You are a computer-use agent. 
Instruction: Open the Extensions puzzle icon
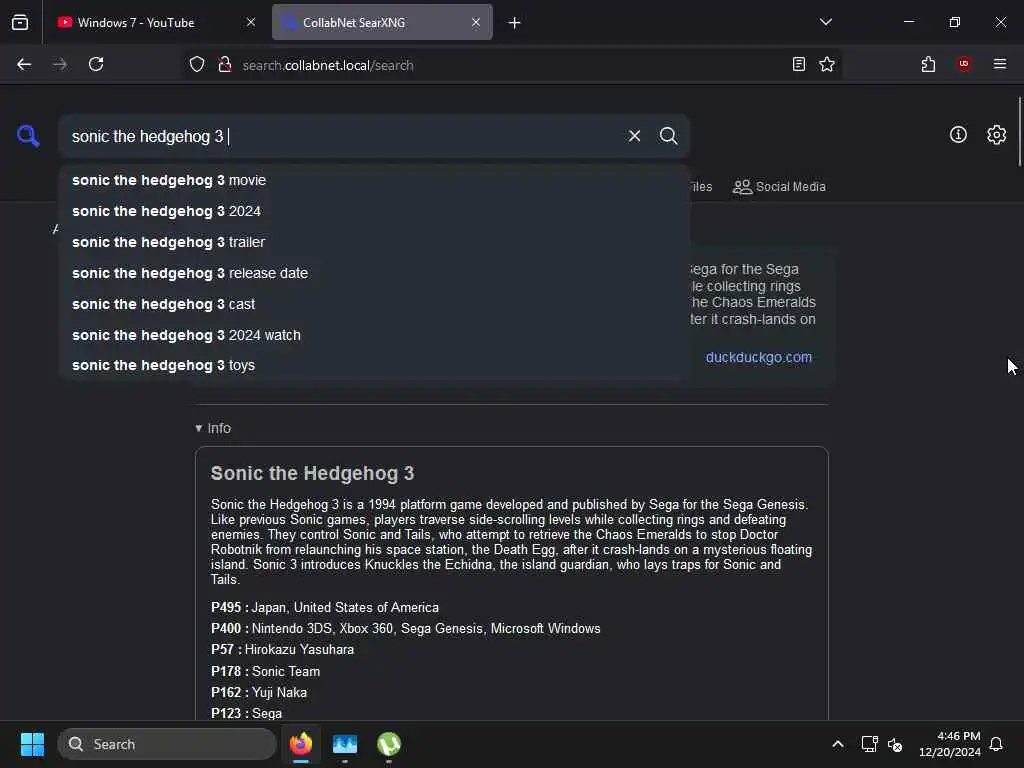tap(928, 64)
